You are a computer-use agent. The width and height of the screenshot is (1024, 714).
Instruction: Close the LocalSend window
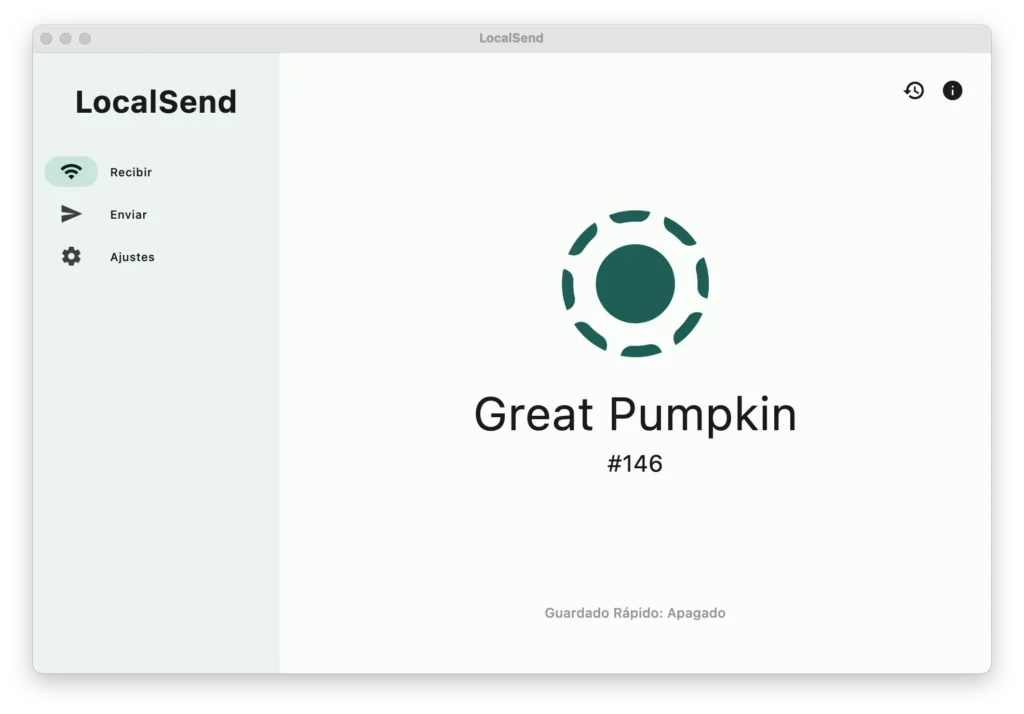pos(46,39)
